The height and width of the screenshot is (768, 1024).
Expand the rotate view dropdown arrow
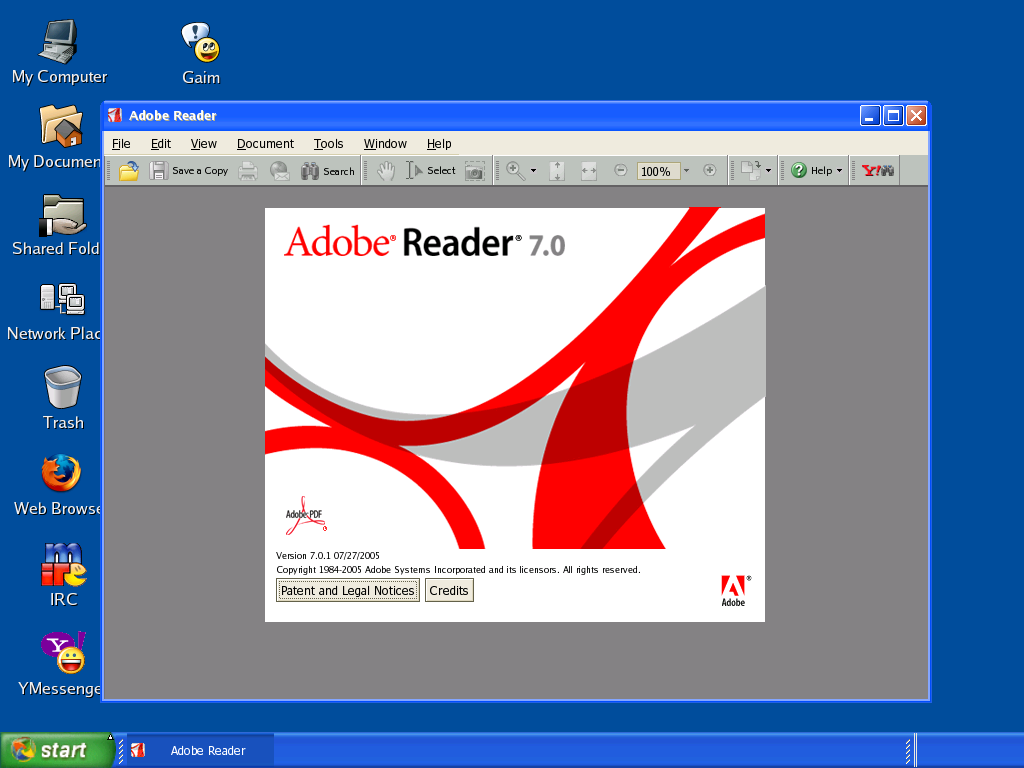[769, 171]
